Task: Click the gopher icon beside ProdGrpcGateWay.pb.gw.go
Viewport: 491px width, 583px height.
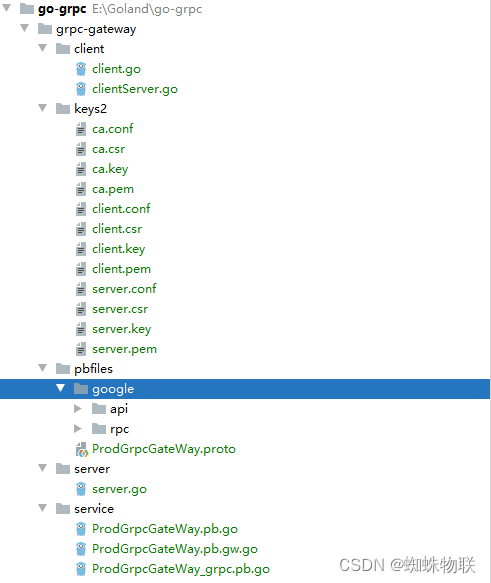Action: [x=81, y=549]
